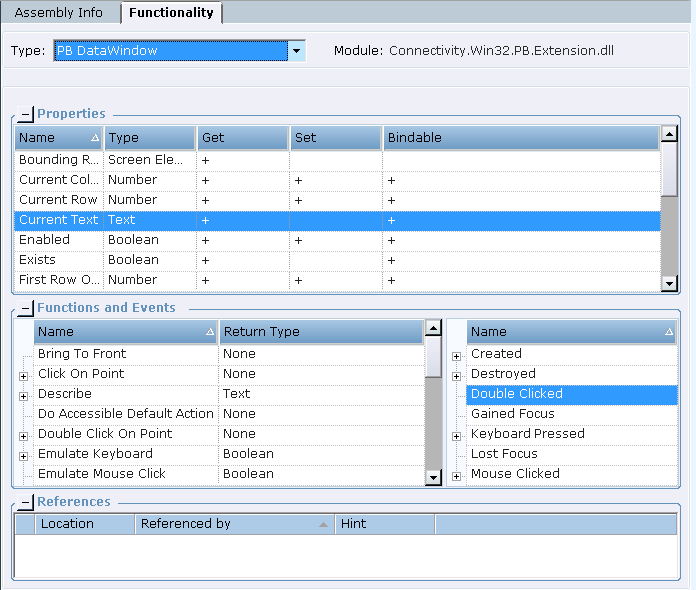Open the Type dropdown arrow

pos(297,51)
